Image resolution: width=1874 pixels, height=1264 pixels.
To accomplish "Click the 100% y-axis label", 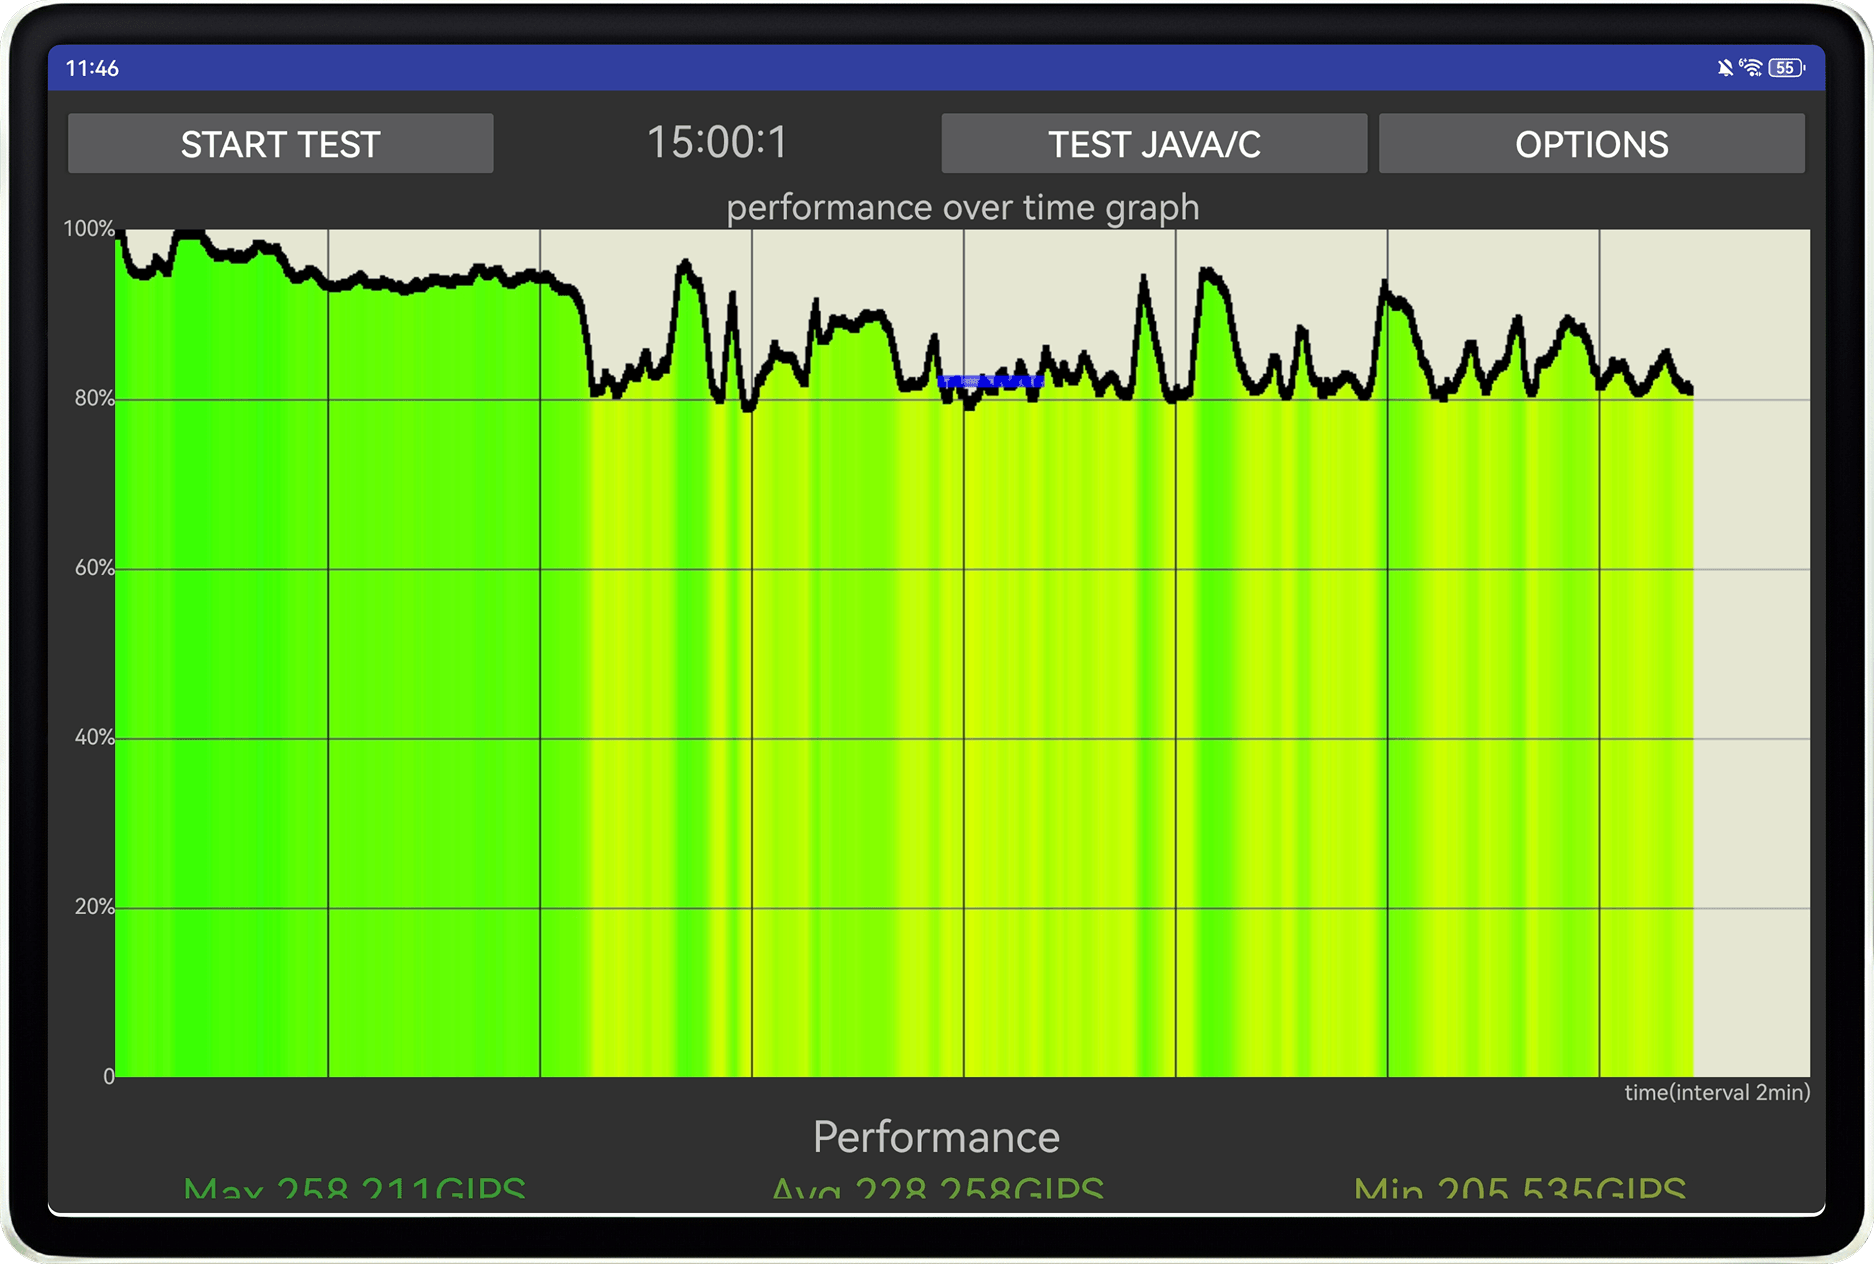I will [x=89, y=229].
